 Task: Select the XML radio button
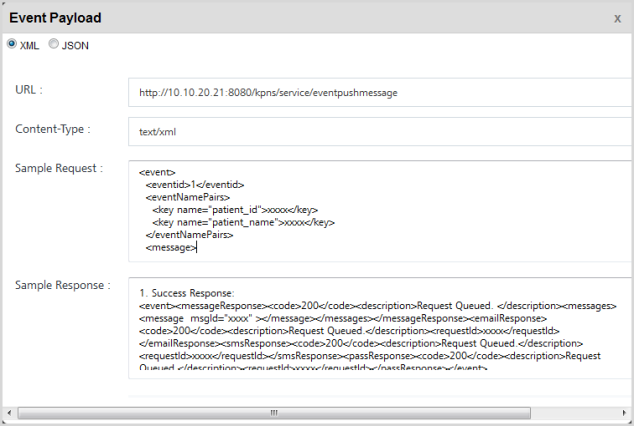coord(12,44)
